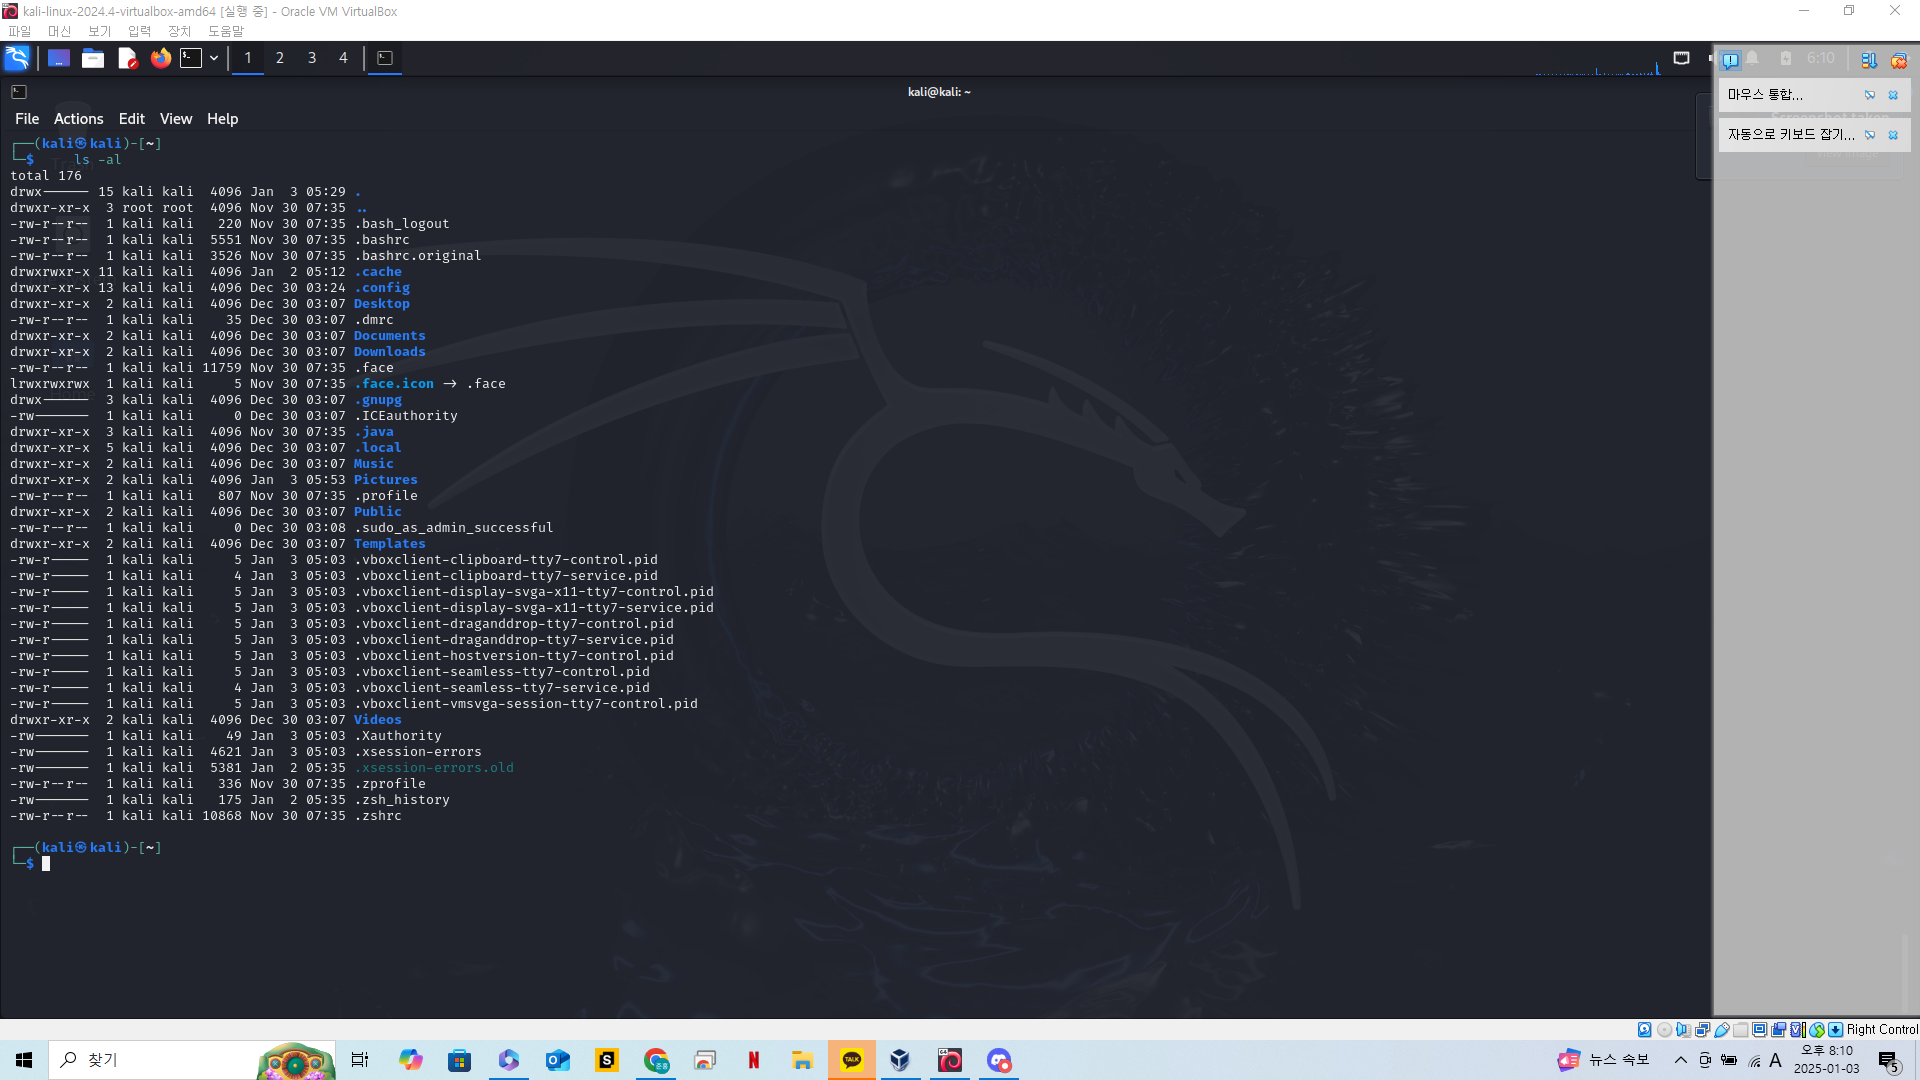
Task: Switch to workspace 3
Action: (x=312, y=58)
